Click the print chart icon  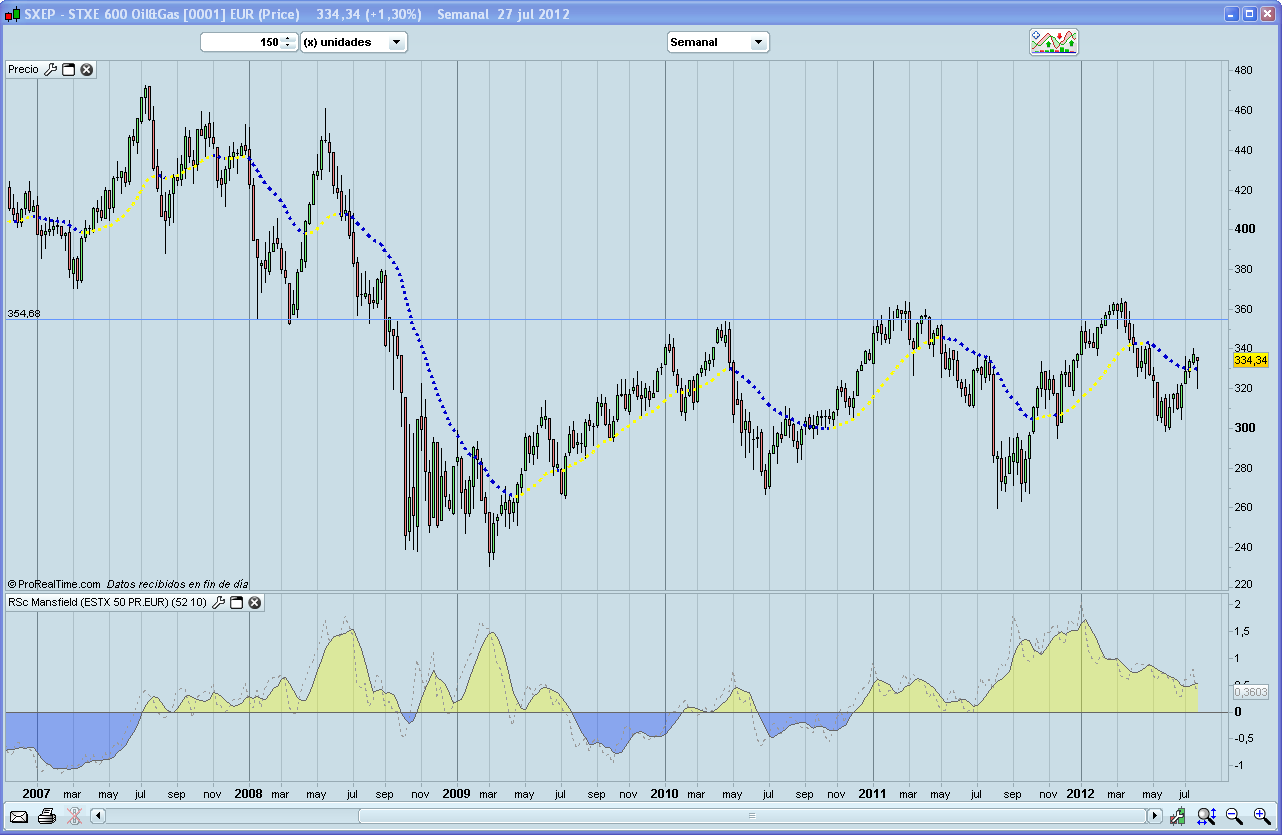(46, 816)
